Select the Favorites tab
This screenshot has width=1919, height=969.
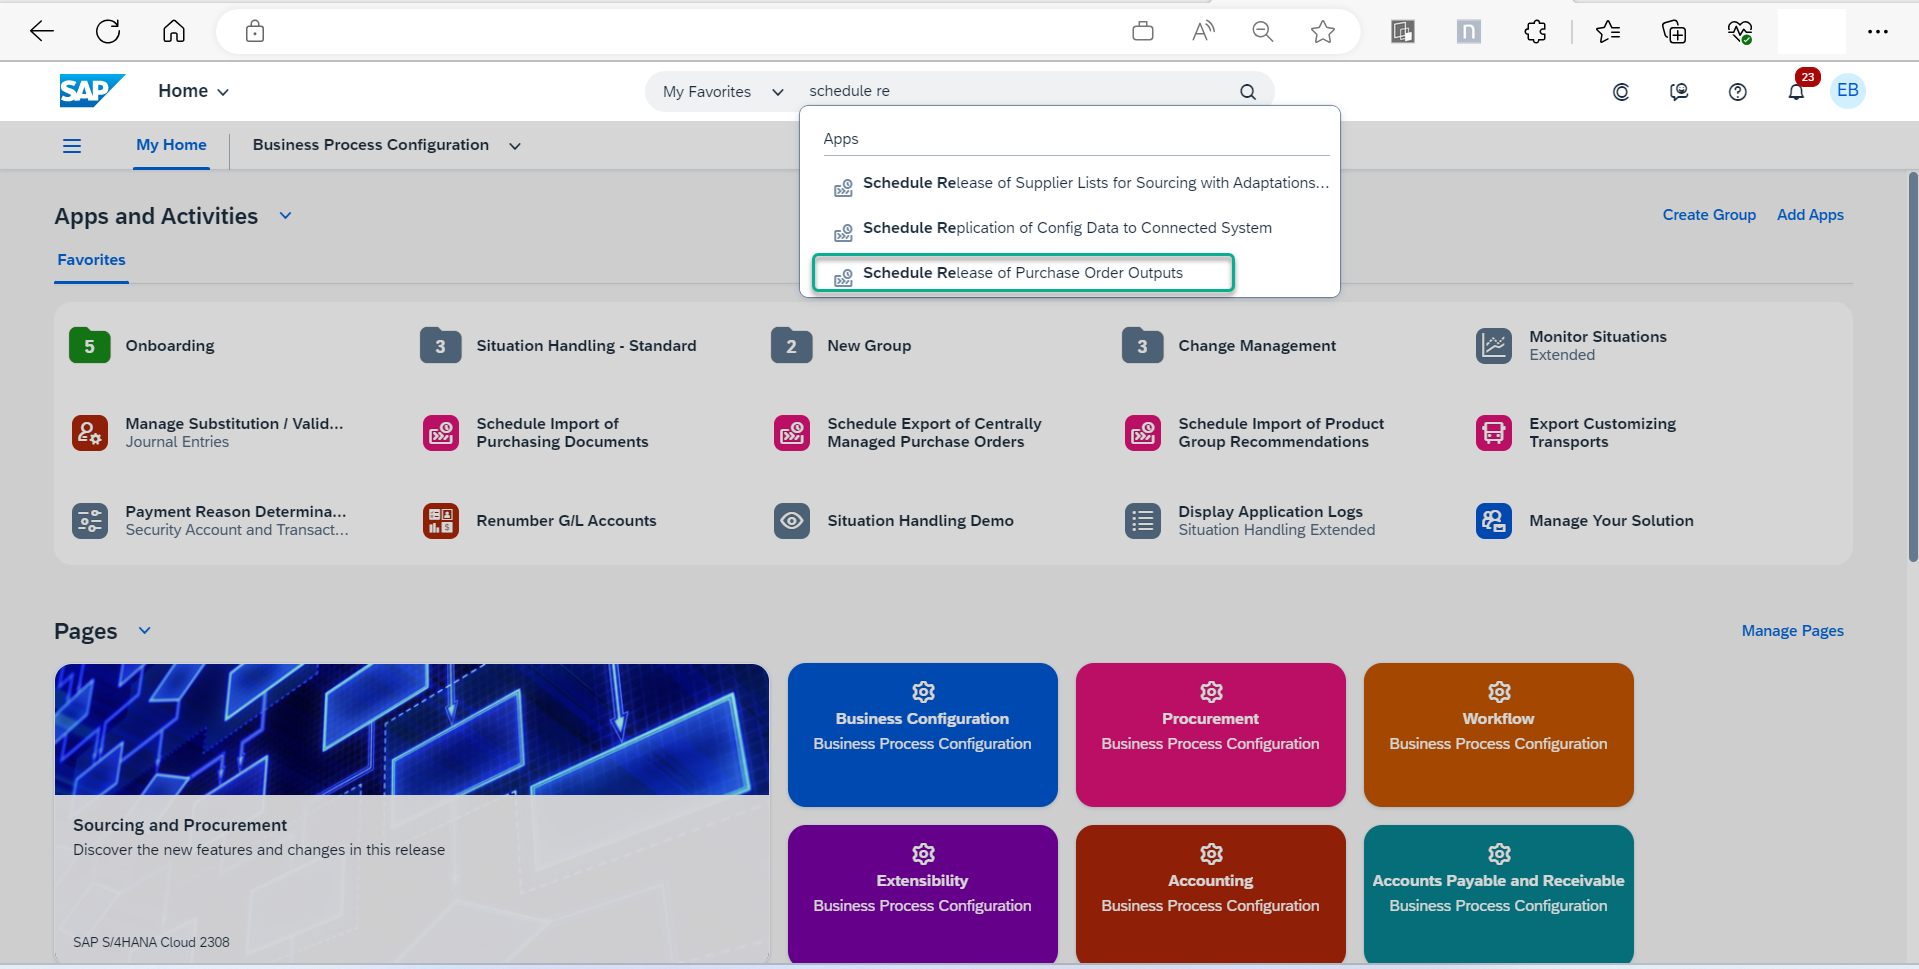tap(91, 260)
